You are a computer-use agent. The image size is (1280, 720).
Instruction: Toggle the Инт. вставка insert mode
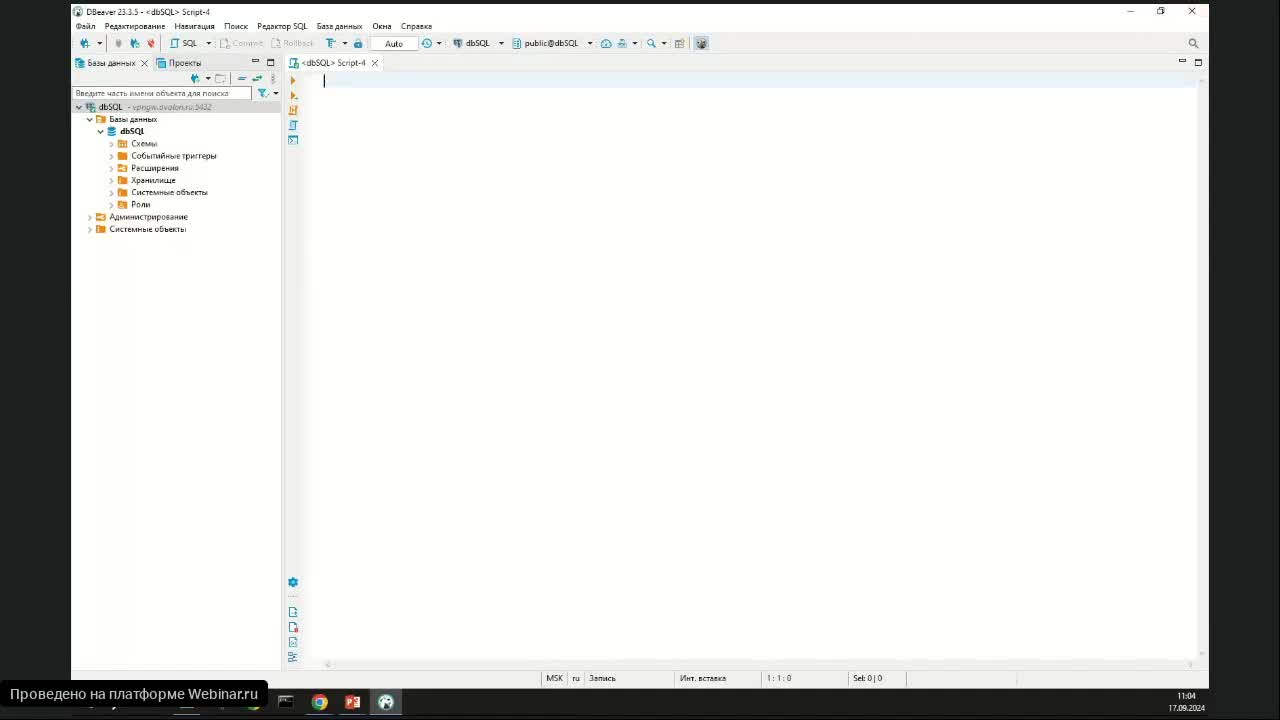(x=703, y=678)
